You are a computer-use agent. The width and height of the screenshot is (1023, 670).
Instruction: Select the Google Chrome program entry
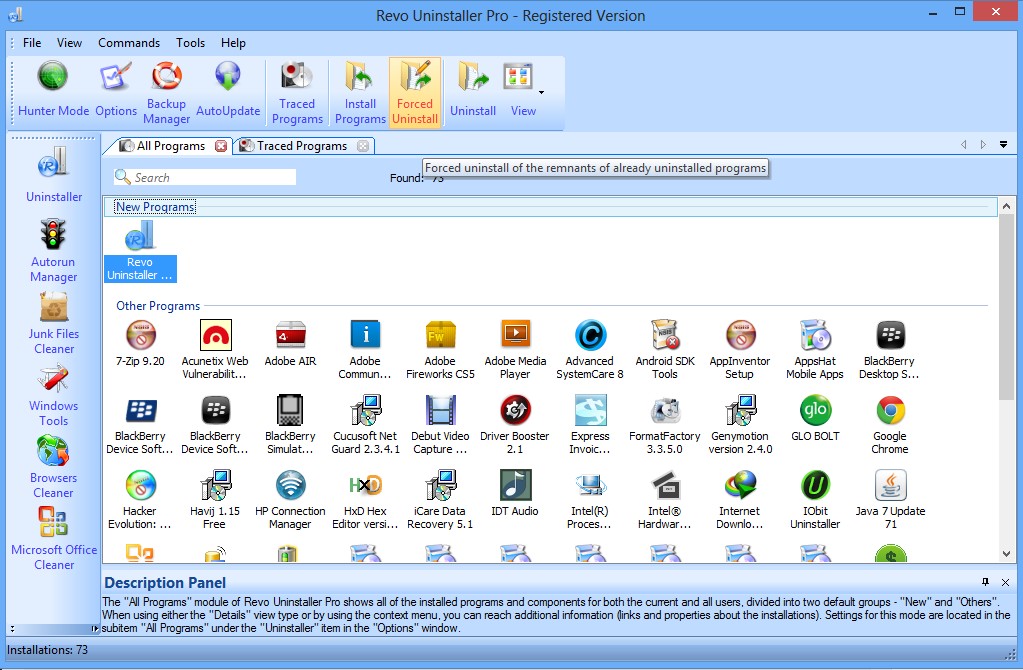pos(888,422)
